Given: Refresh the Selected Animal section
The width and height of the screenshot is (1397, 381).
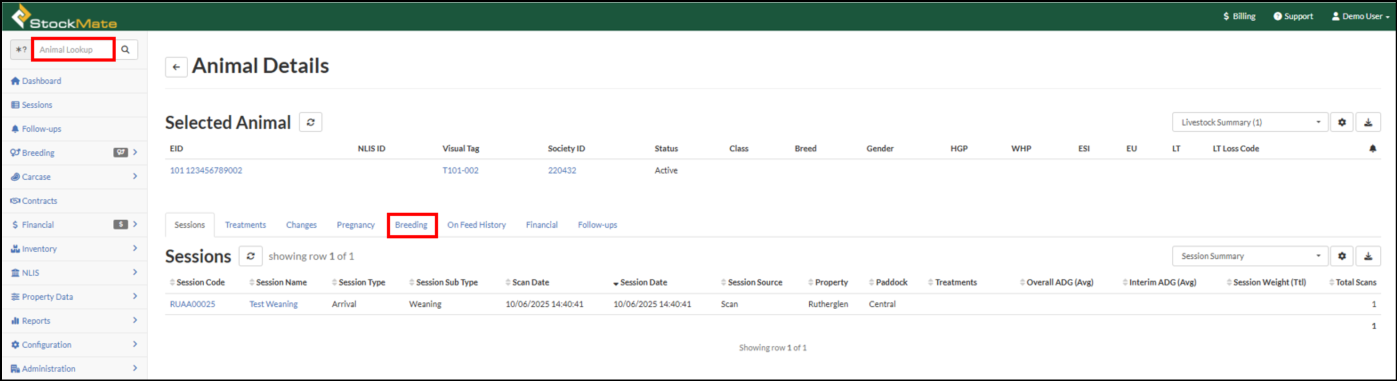Looking at the screenshot, I should (x=311, y=122).
